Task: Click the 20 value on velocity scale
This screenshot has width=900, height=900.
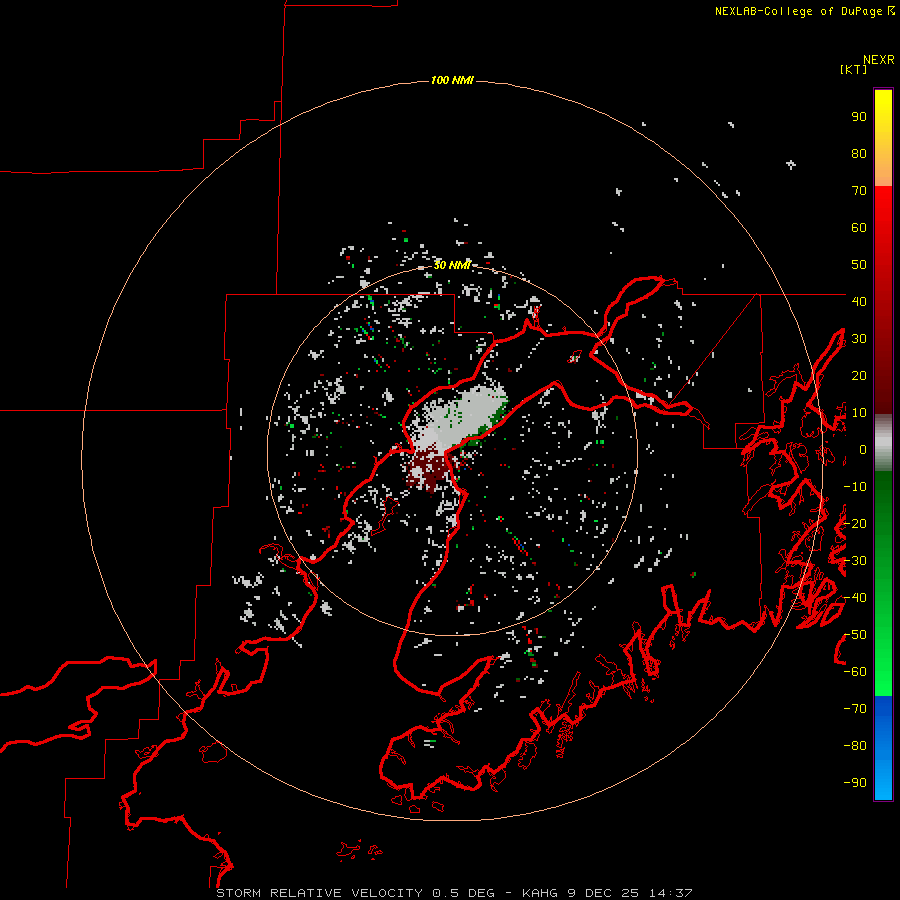Action: (x=859, y=375)
